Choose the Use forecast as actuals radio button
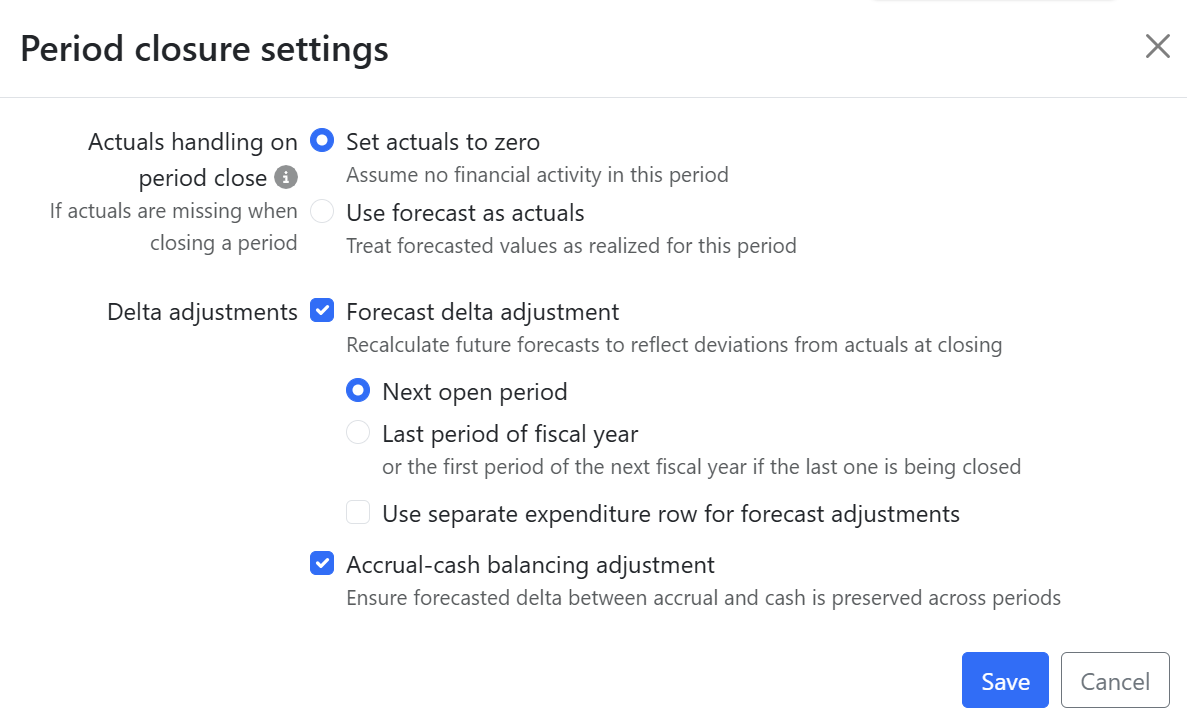This screenshot has width=1187, height=725. coord(322,211)
